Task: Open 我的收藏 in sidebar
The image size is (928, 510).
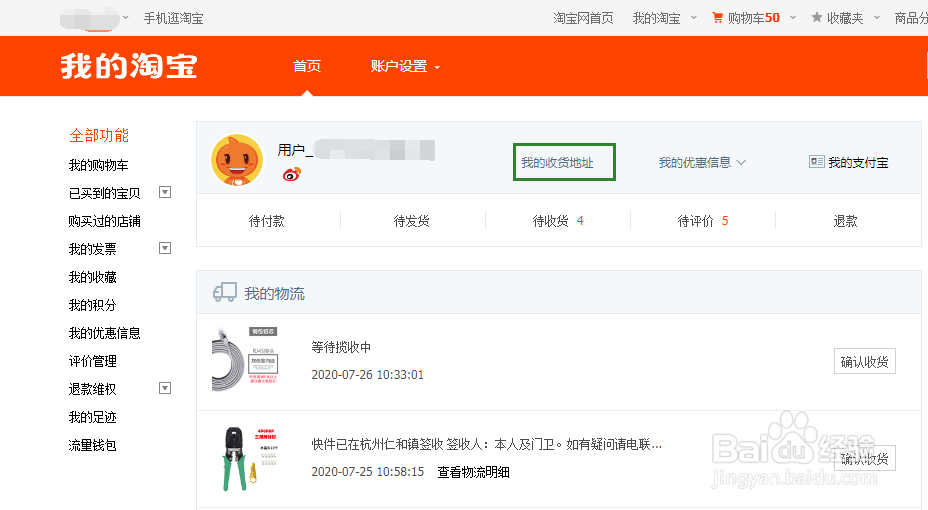Action: (x=92, y=277)
